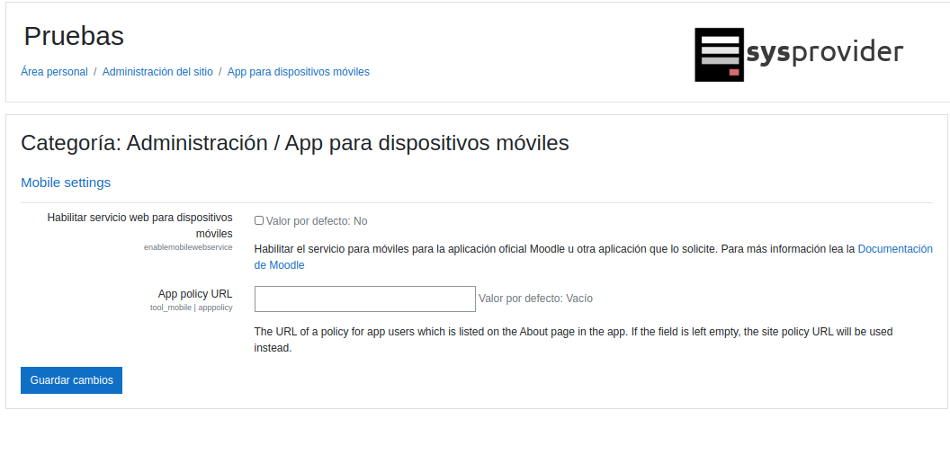Image resolution: width=950 pixels, height=455 pixels.
Task: Click the enablemobilewebservice setting identifier
Action: (188, 247)
